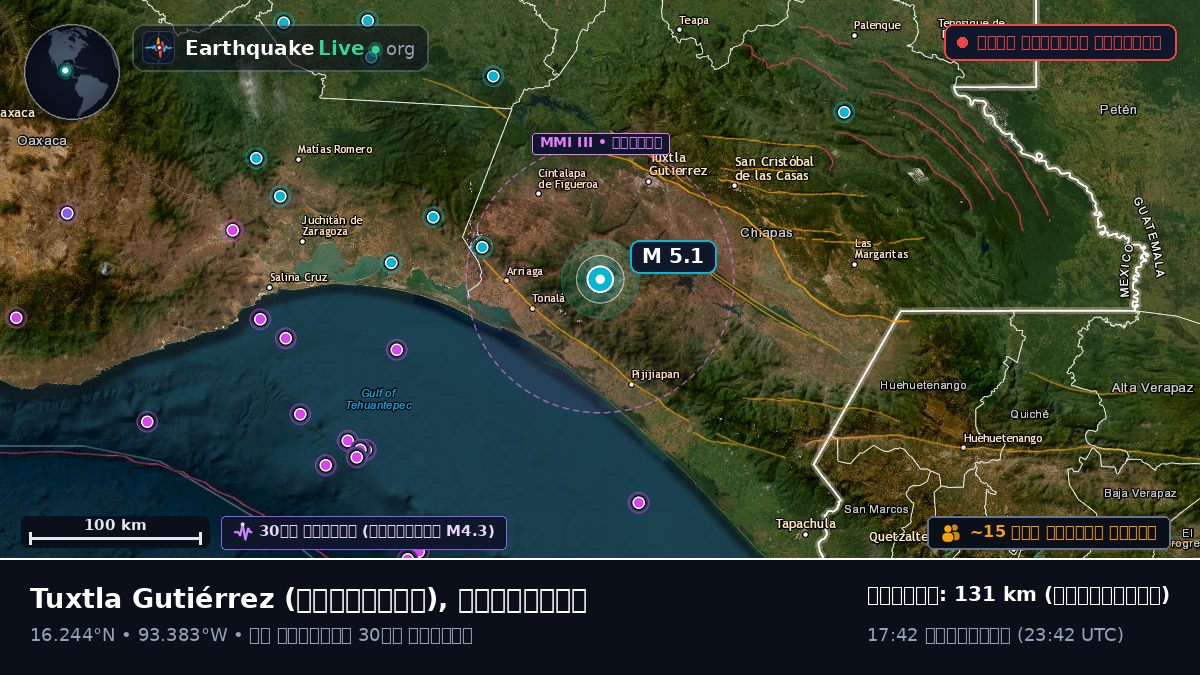Click the San Cristóbal de las Casas label
This screenshot has height=675, width=1200.
click(774, 168)
